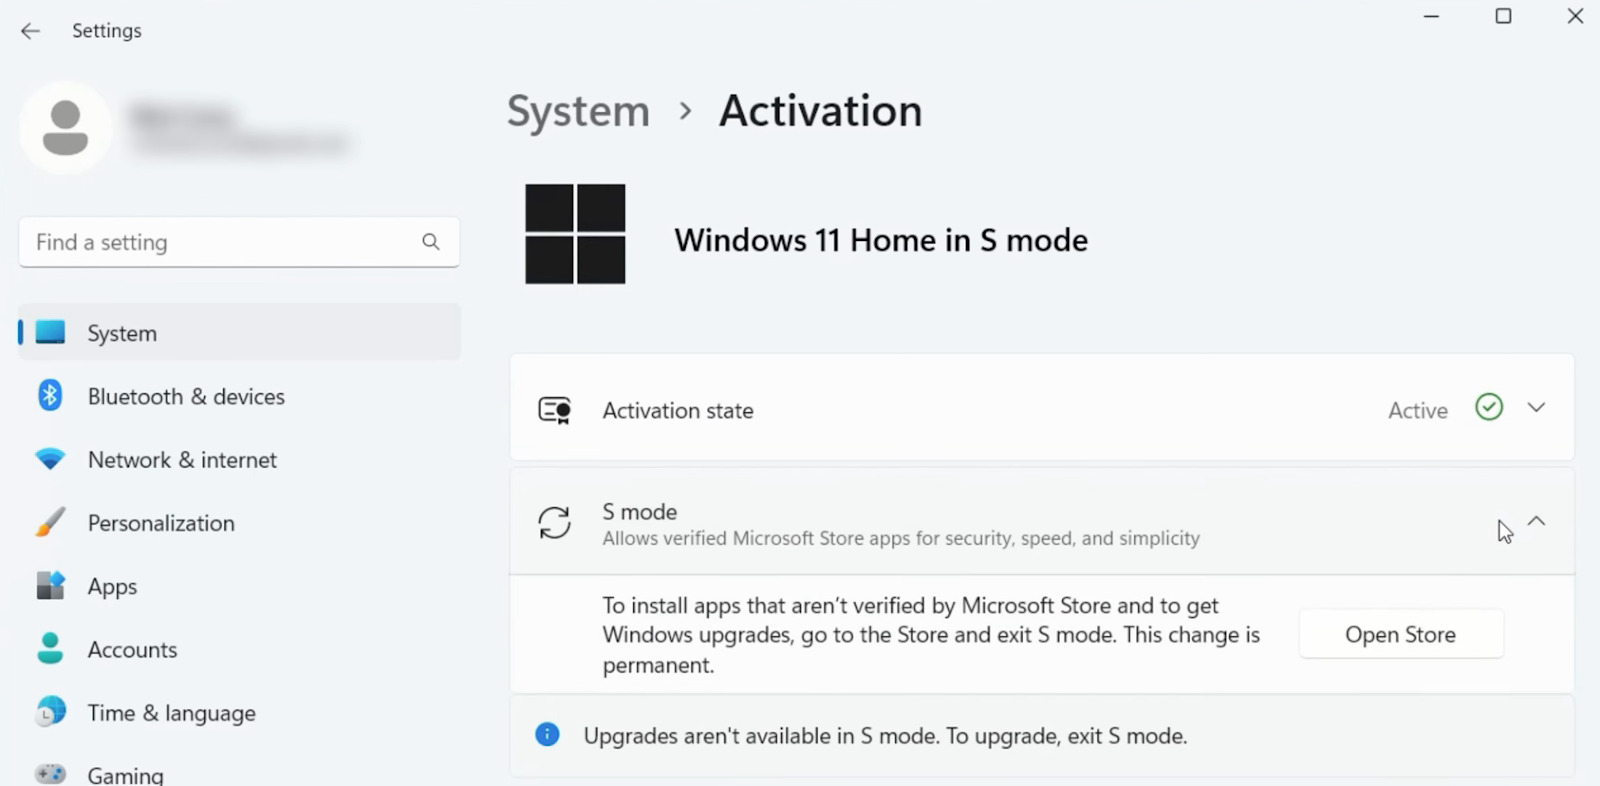Expand the Activation state chevron

point(1536,408)
